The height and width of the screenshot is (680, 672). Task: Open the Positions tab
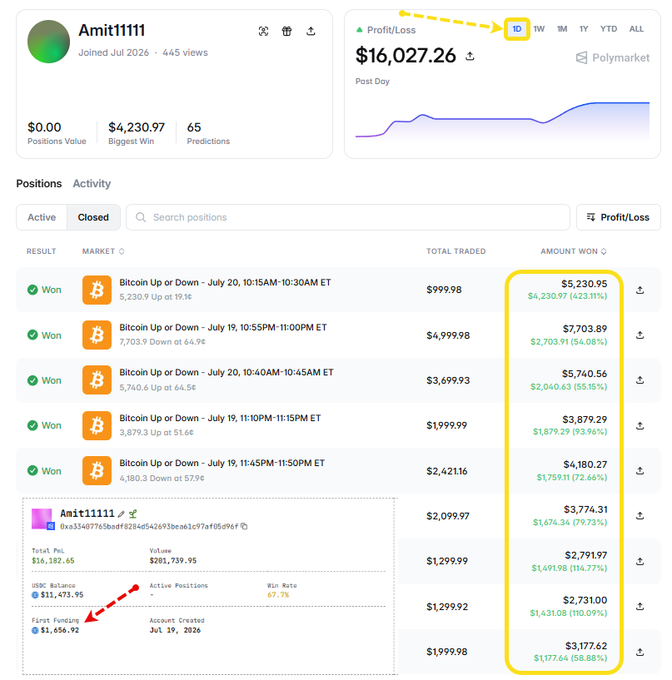(x=39, y=183)
